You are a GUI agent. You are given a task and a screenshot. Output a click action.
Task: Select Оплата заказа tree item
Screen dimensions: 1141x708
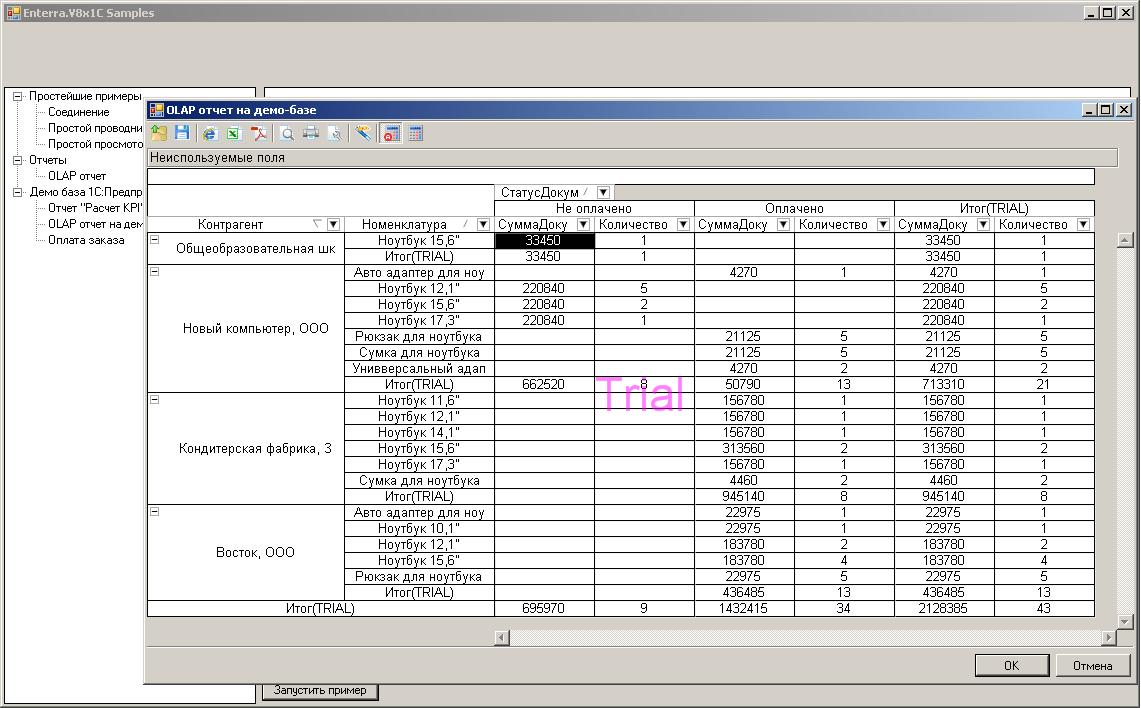point(86,240)
